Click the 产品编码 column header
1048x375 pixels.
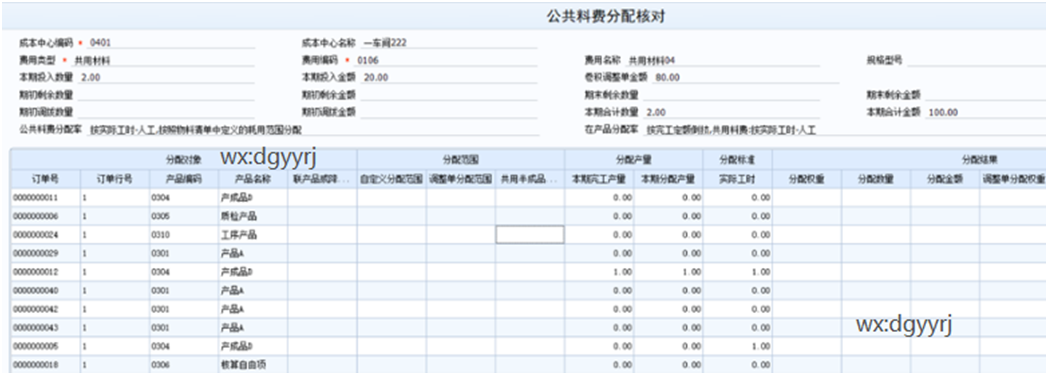(x=184, y=179)
